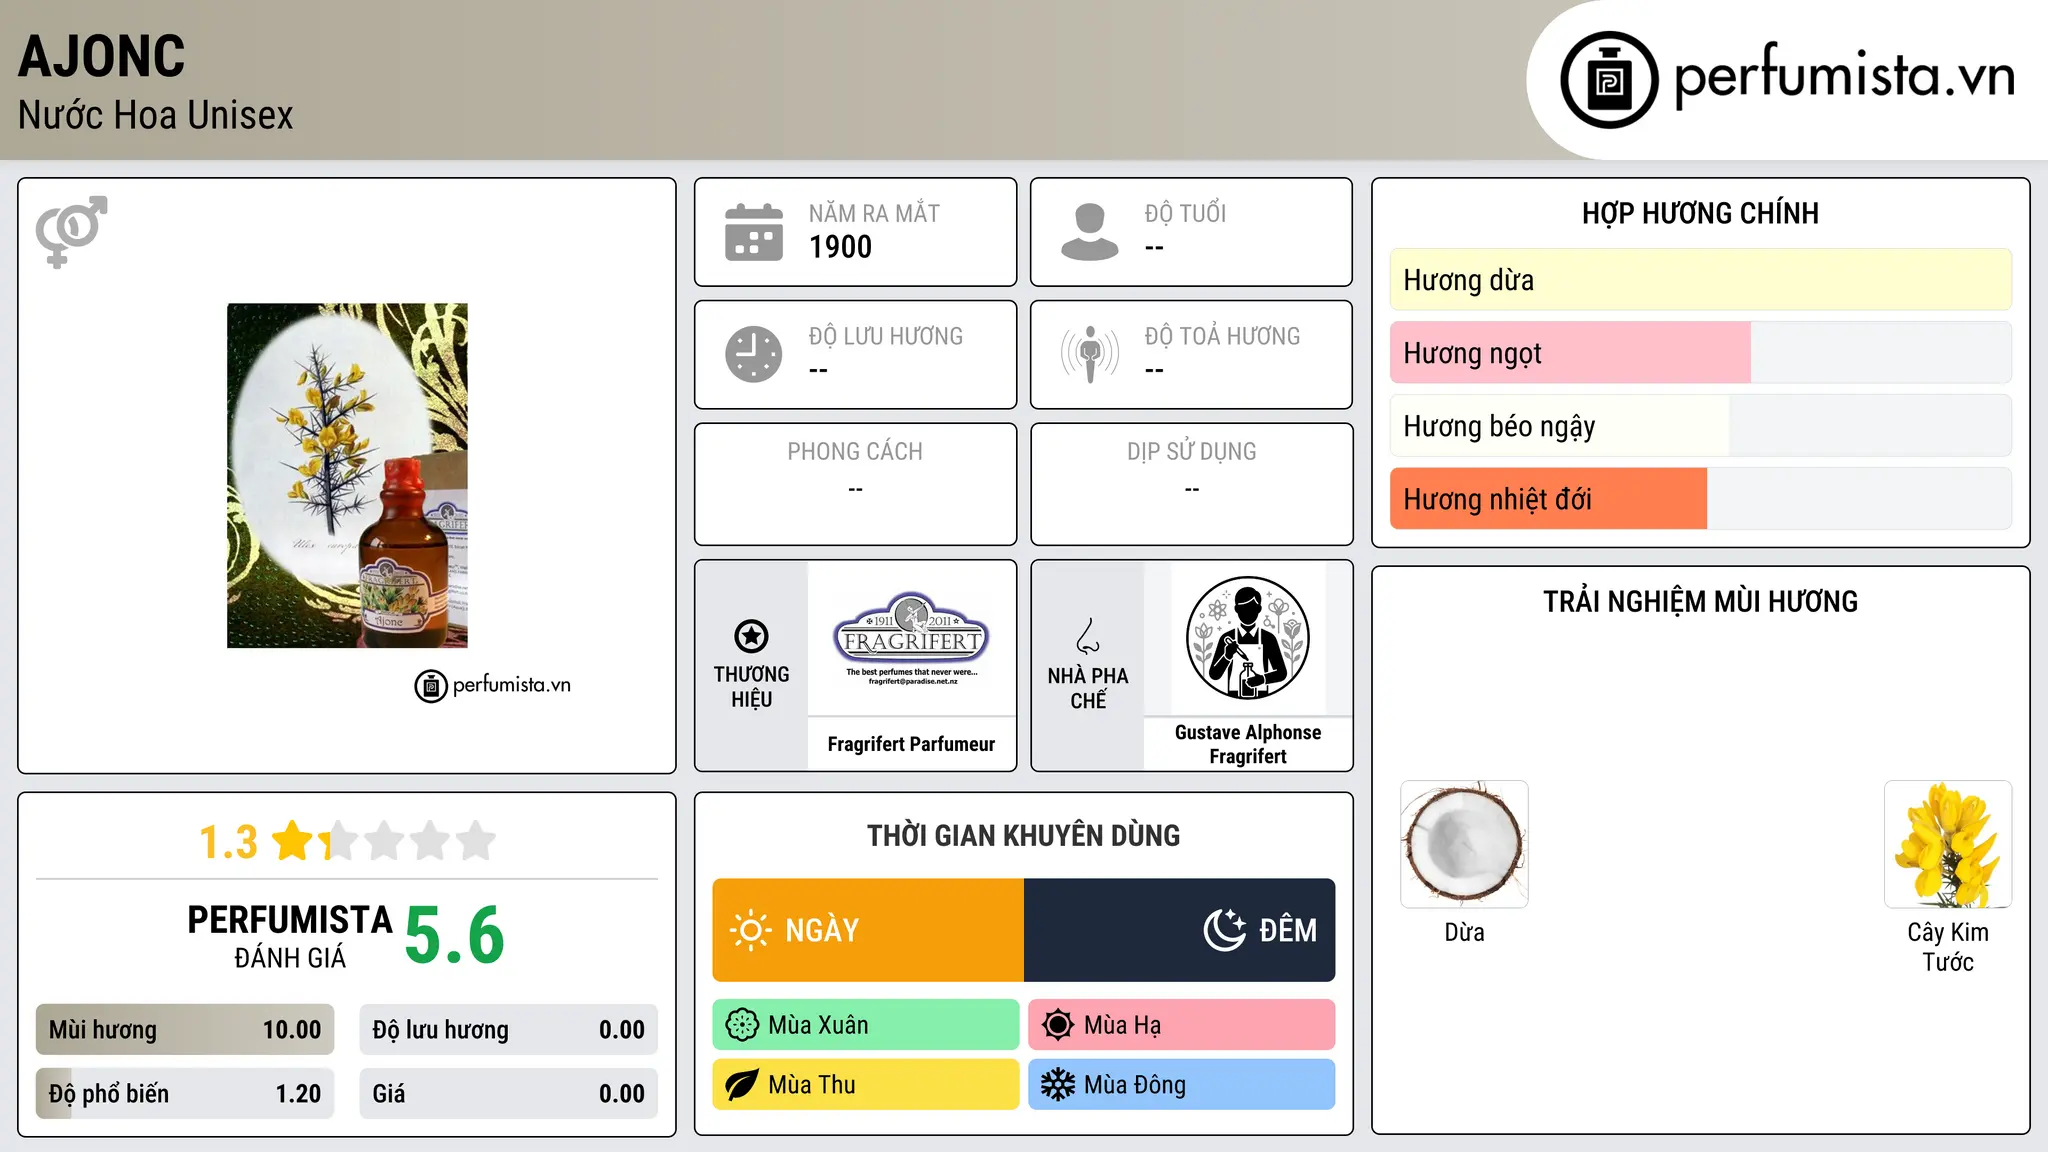Select the Ngày daytime segment
2048x1152 pixels.
[868, 930]
